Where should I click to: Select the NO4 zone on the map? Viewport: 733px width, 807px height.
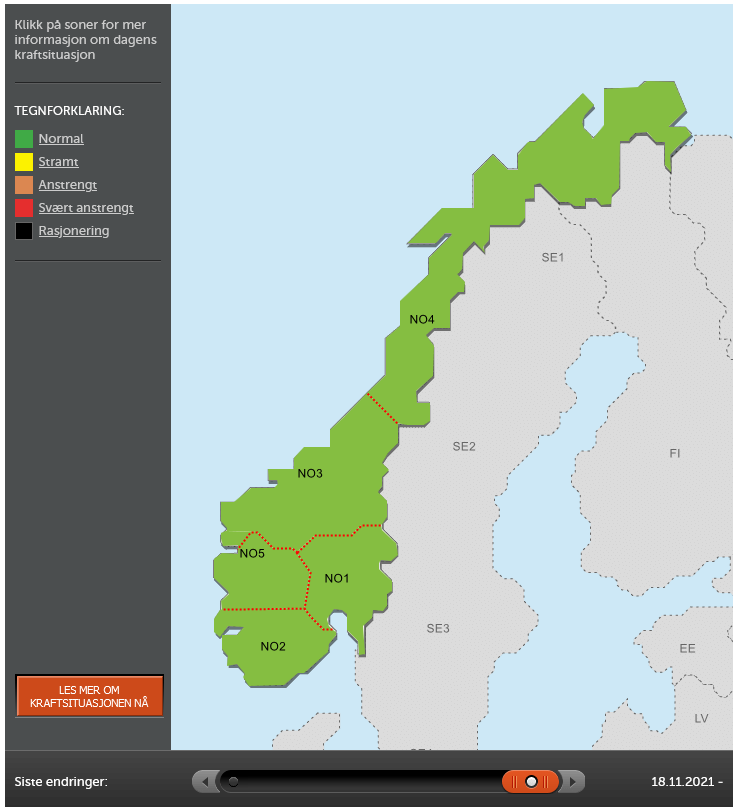tap(422, 320)
